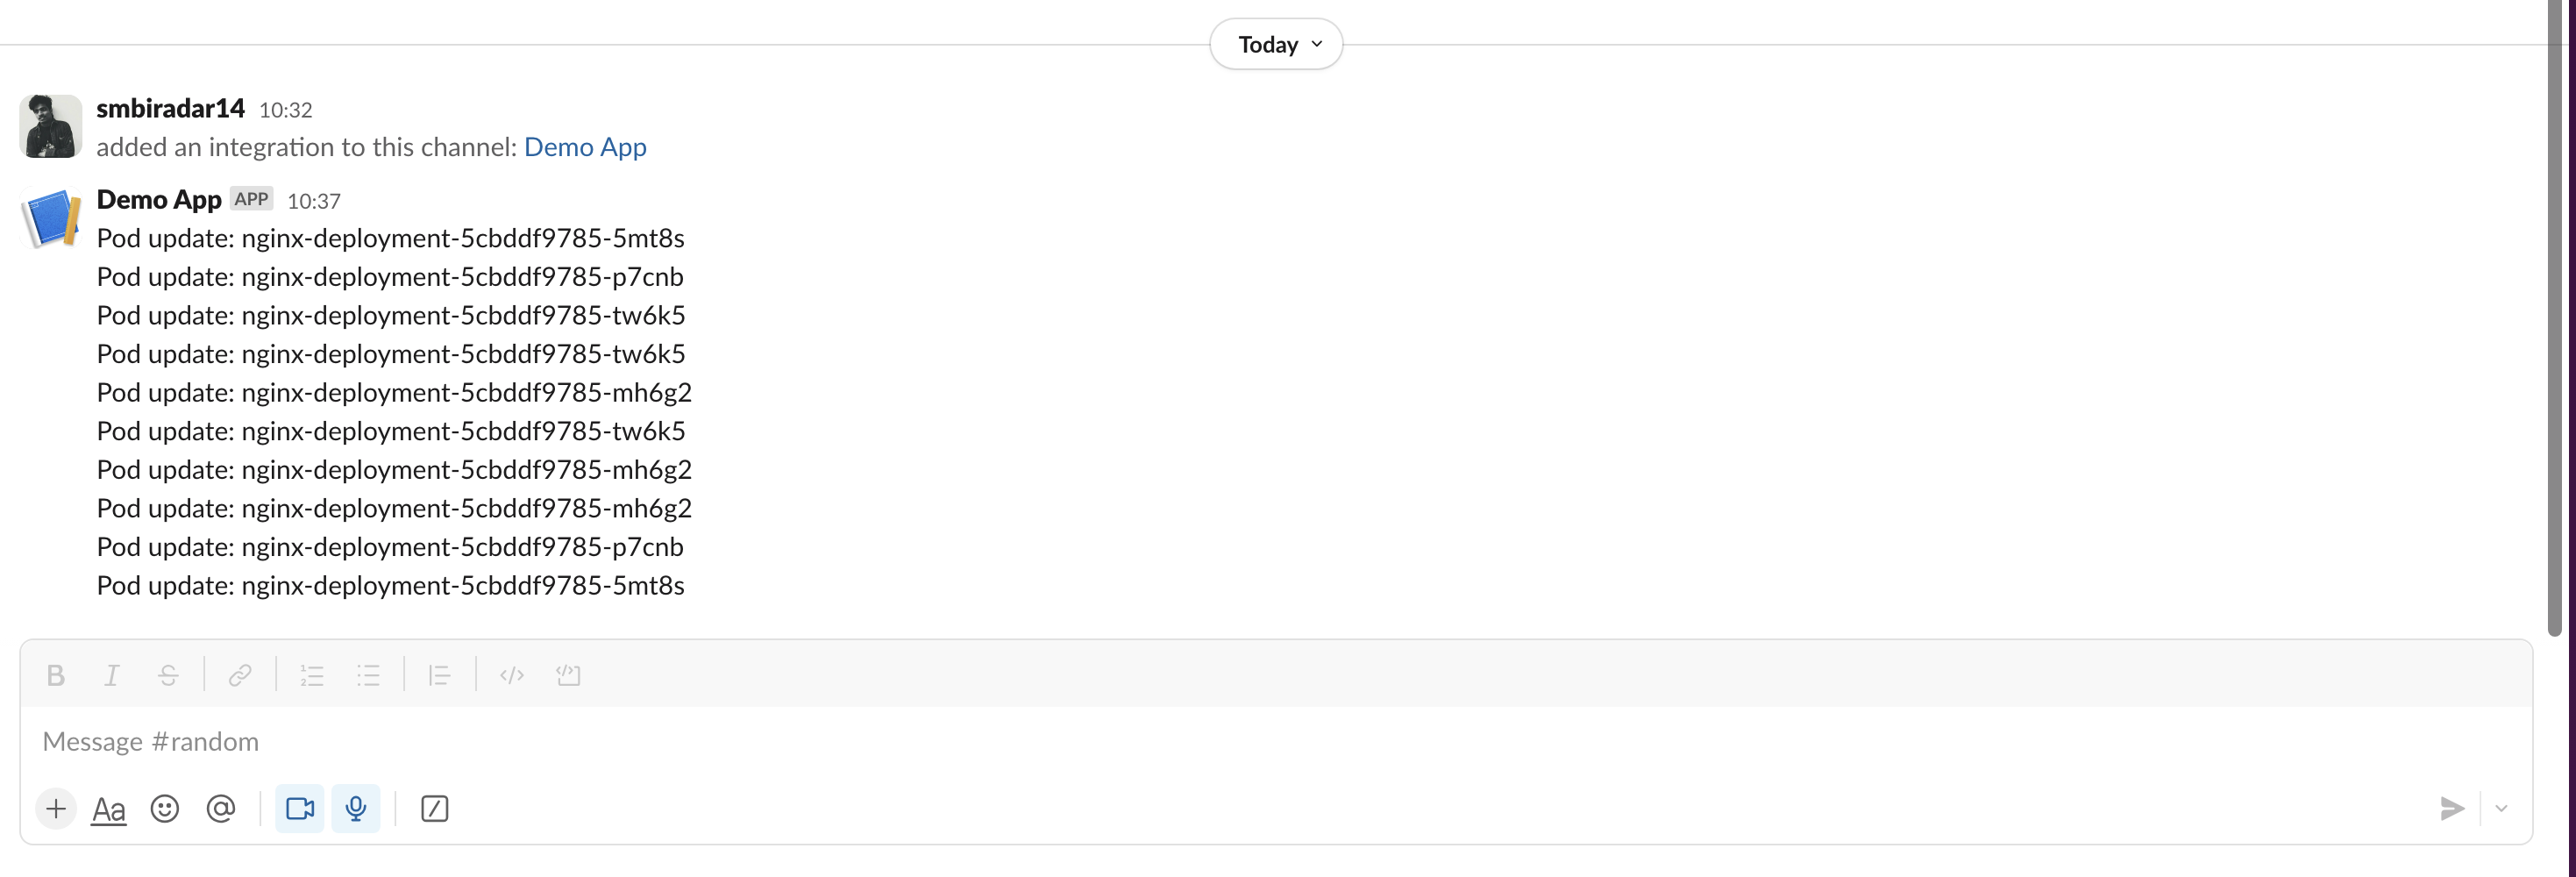This screenshot has width=2576, height=877.
Task: Insert inline code formatting
Action: [512, 675]
